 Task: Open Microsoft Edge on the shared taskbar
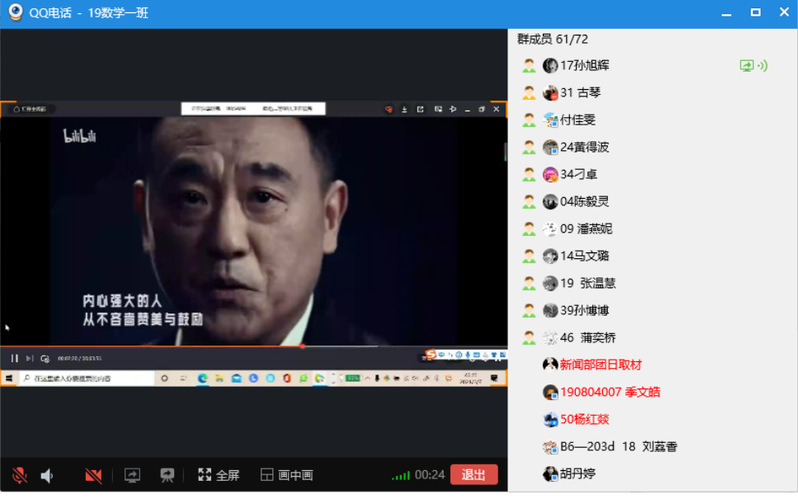click(x=203, y=378)
